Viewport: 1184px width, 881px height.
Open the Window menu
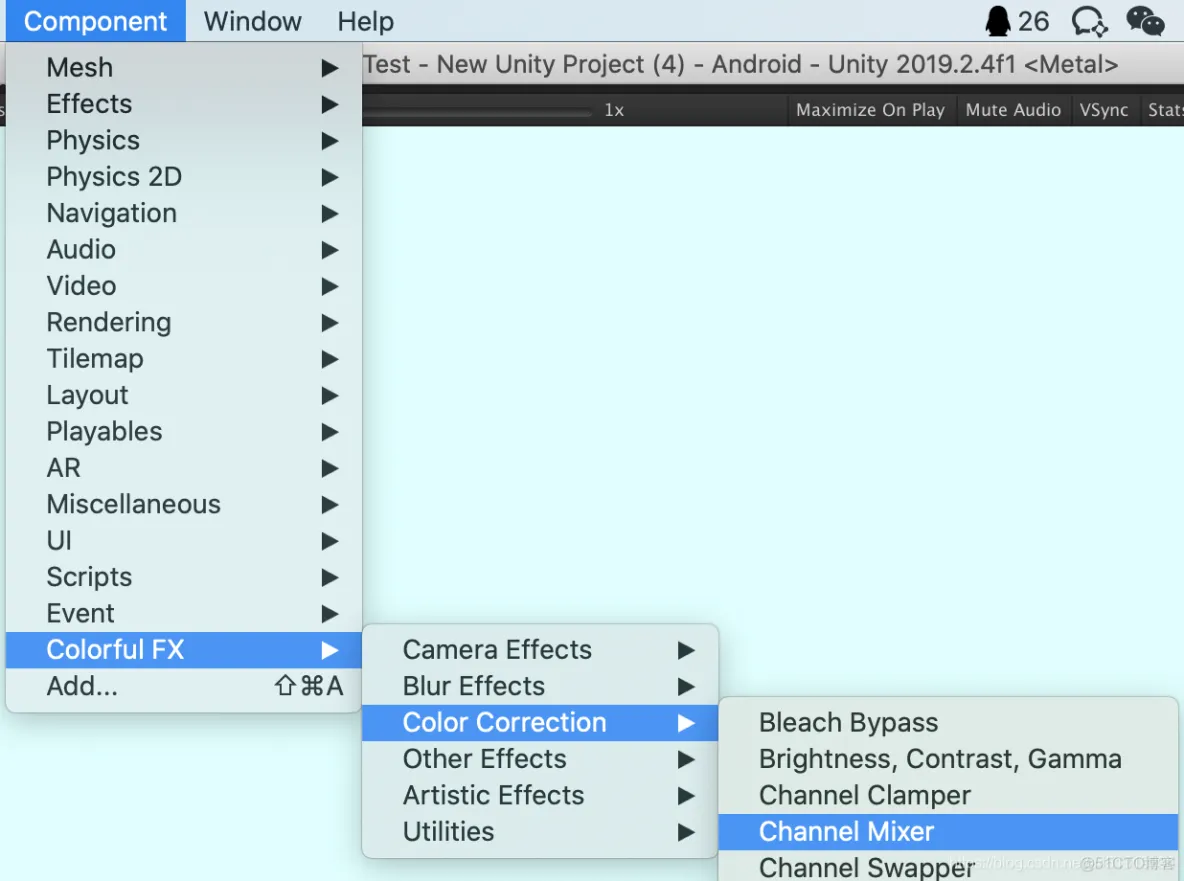[252, 21]
